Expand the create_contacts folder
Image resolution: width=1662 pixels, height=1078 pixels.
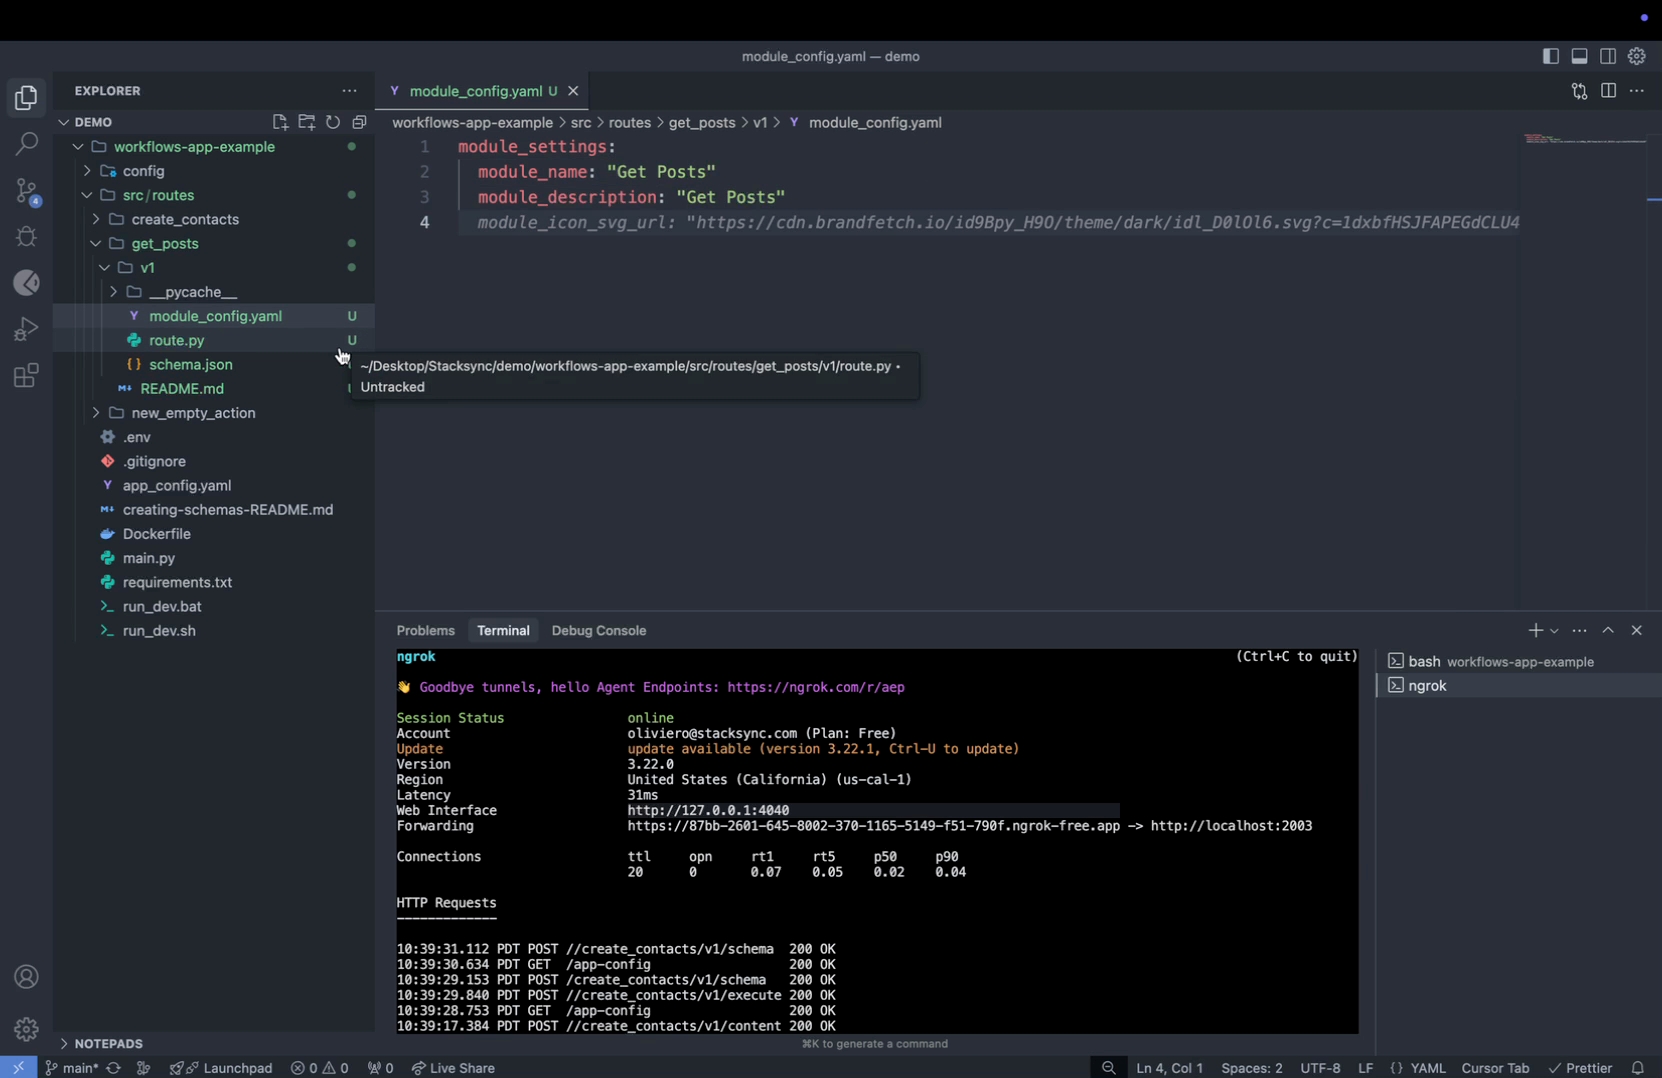(185, 219)
